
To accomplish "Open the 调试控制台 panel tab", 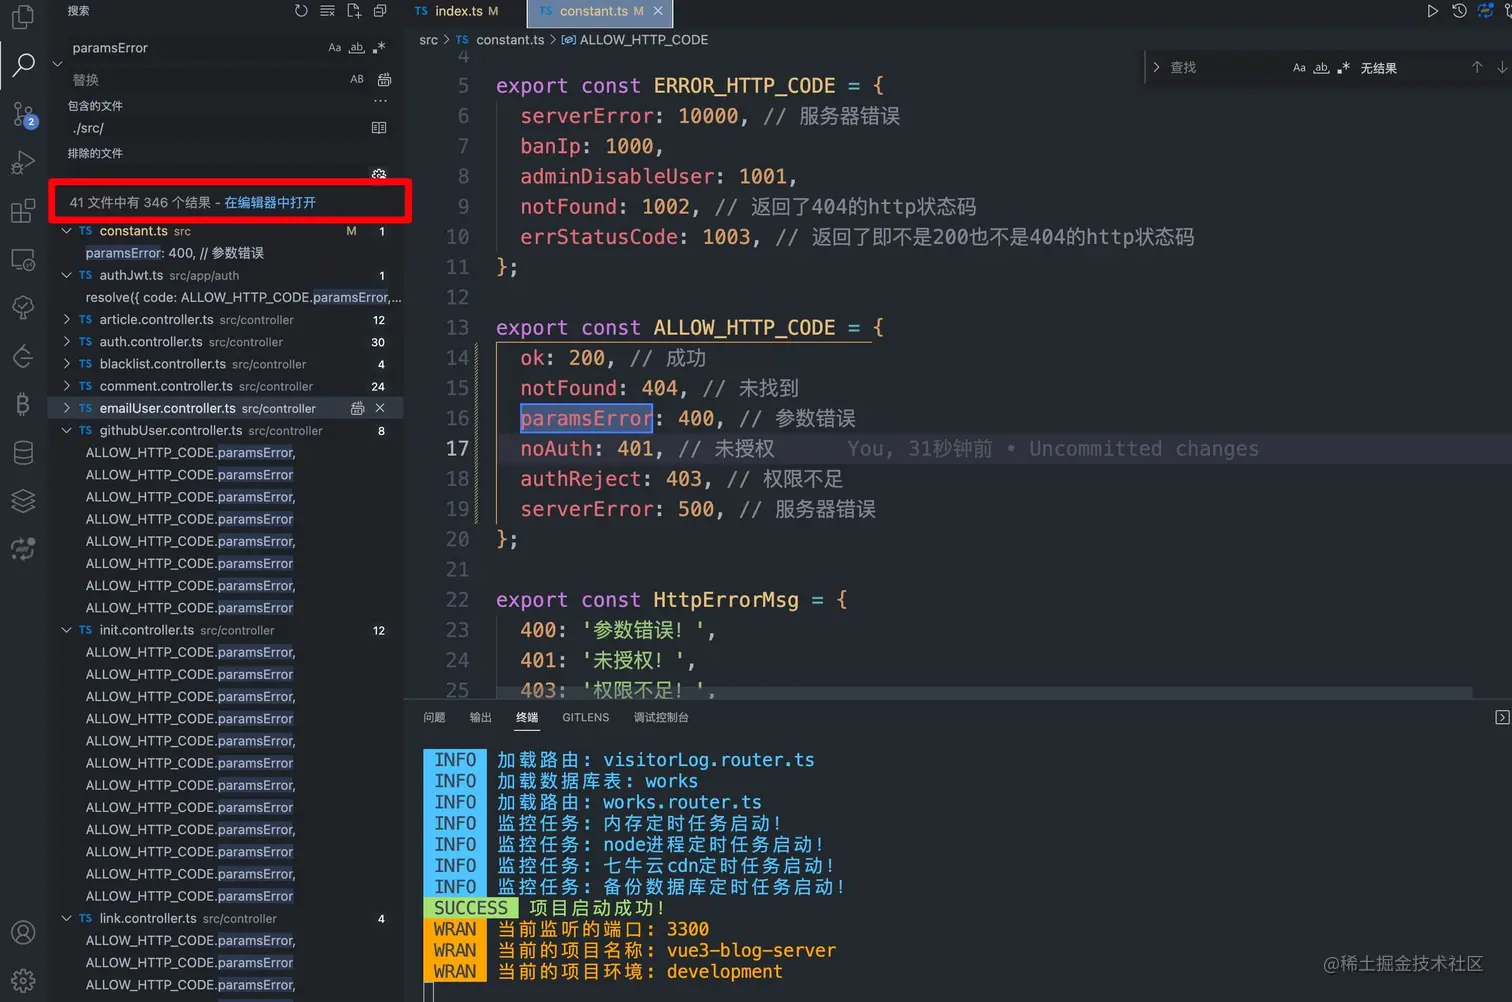I will click(661, 717).
